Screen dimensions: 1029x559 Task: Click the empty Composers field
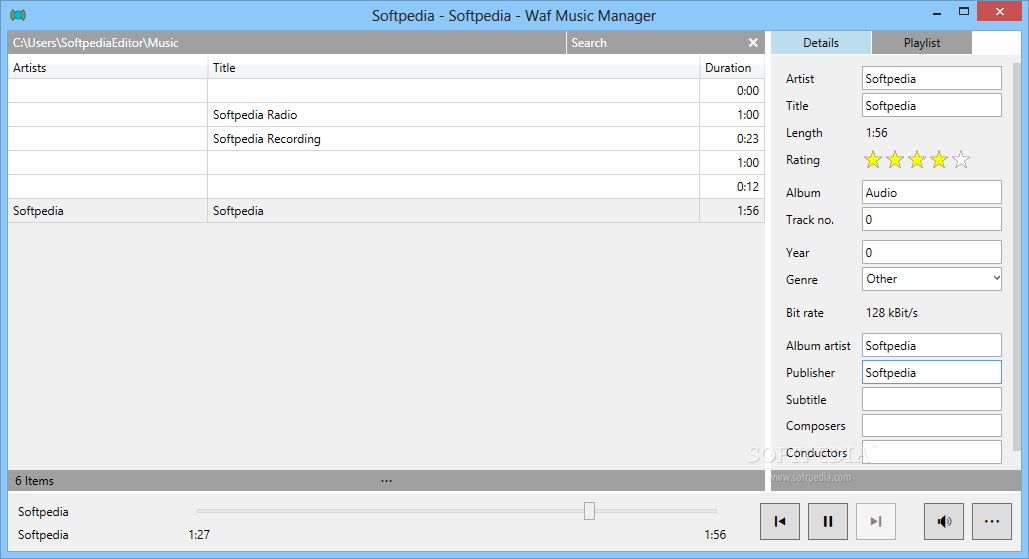tap(932, 425)
